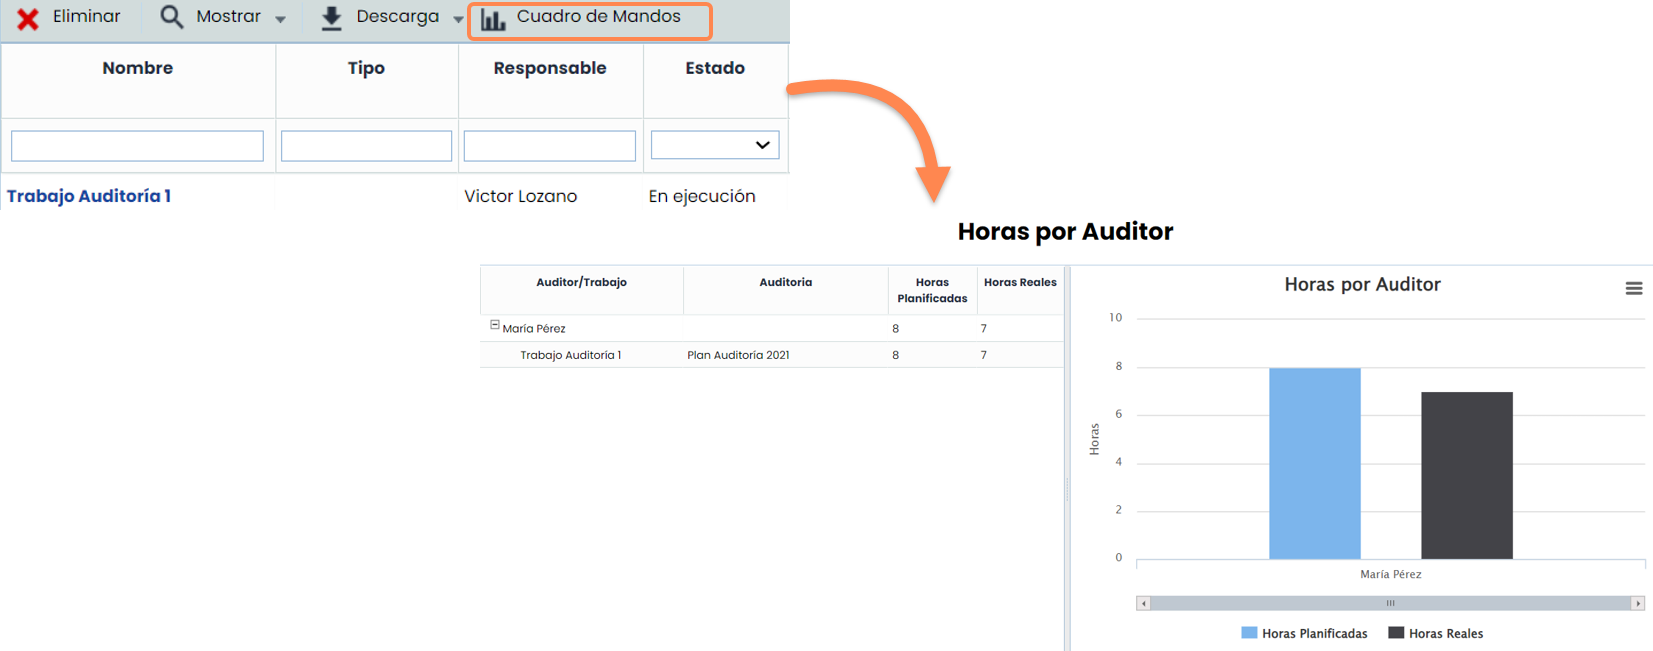Screen dimensions: 1653x651
Task: Open the Estado filter dropdown
Action: click(x=714, y=145)
